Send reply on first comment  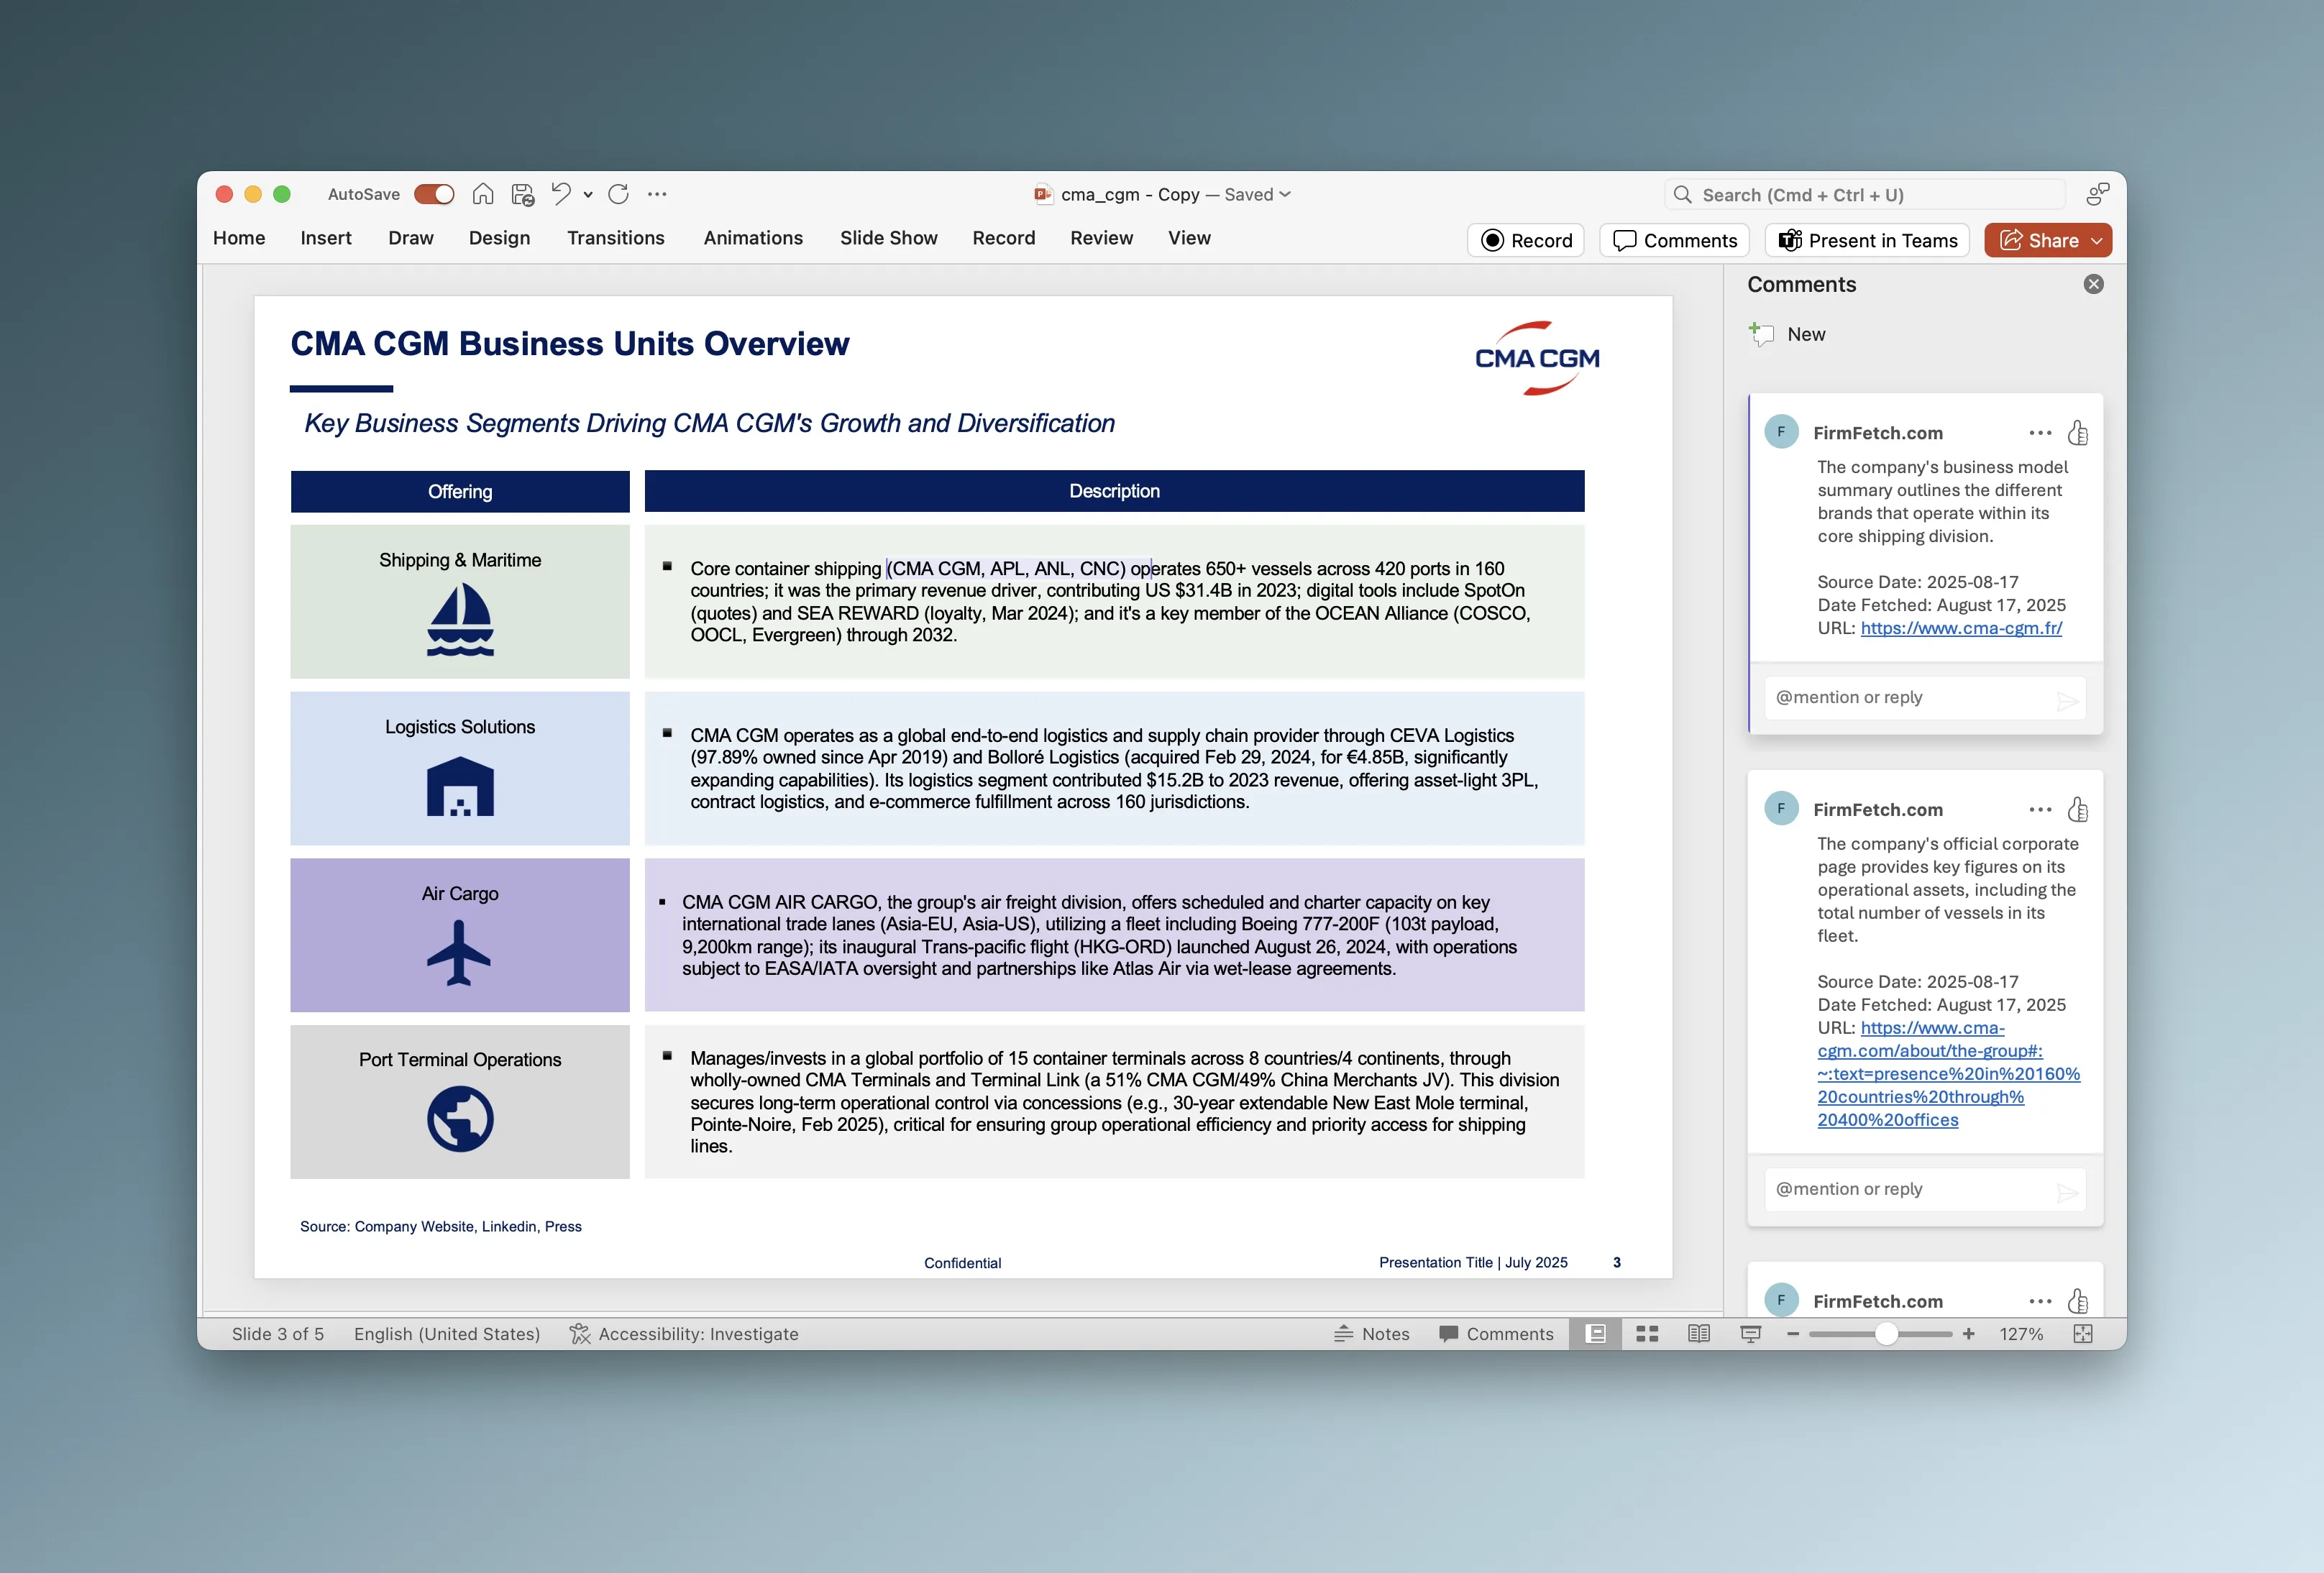[x=2068, y=701]
